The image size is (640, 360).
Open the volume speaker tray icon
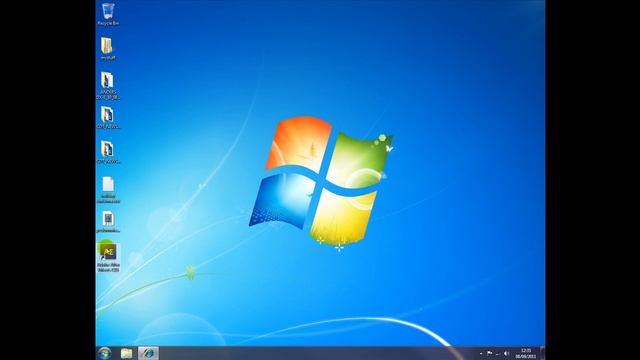(x=506, y=353)
